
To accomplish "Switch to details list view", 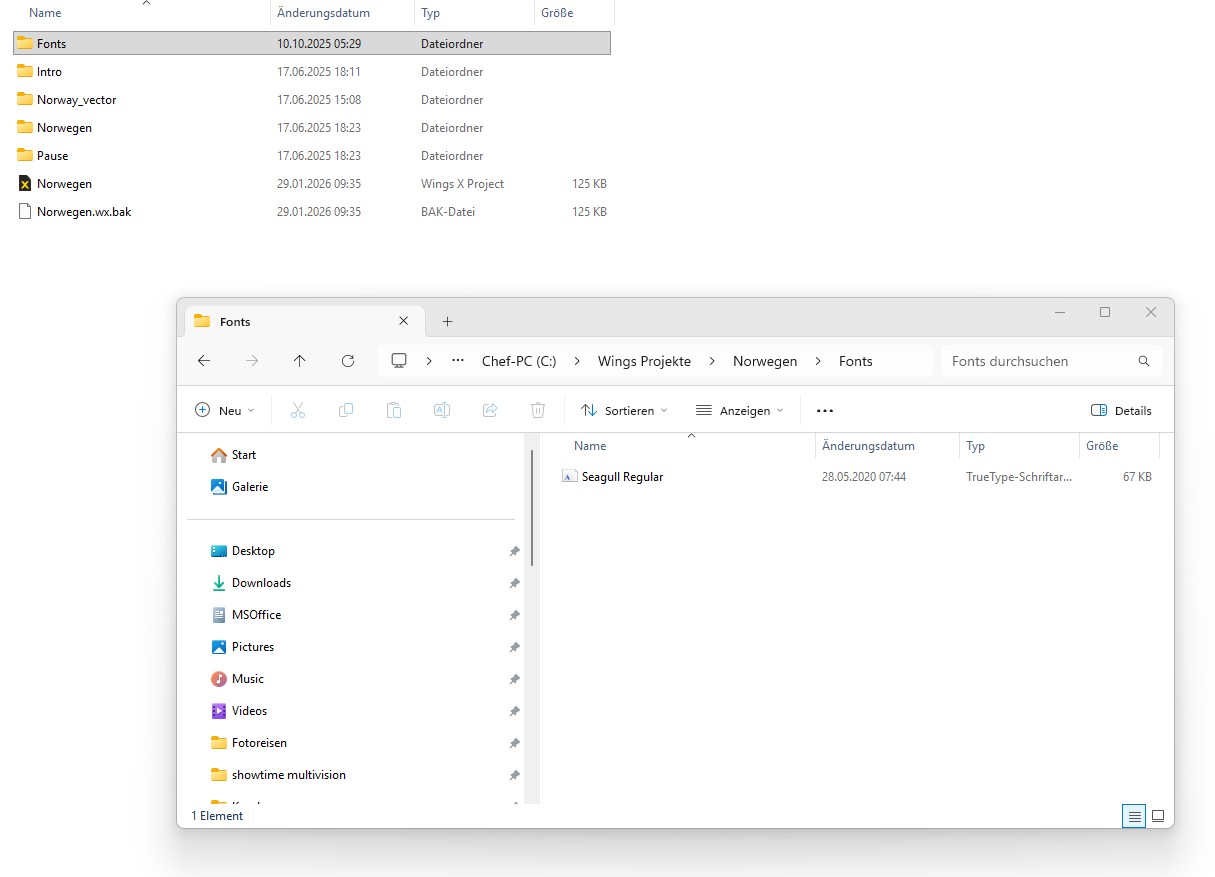I will click(x=1134, y=816).
